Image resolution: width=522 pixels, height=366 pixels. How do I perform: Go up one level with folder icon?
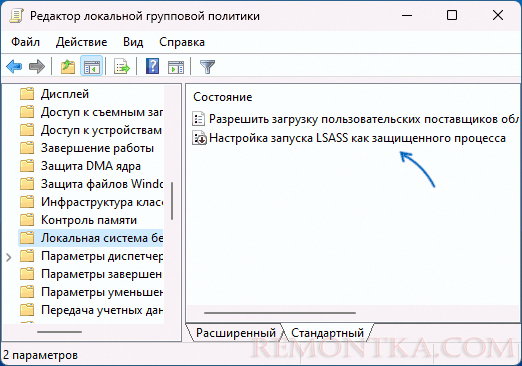(x=68, y=66)
